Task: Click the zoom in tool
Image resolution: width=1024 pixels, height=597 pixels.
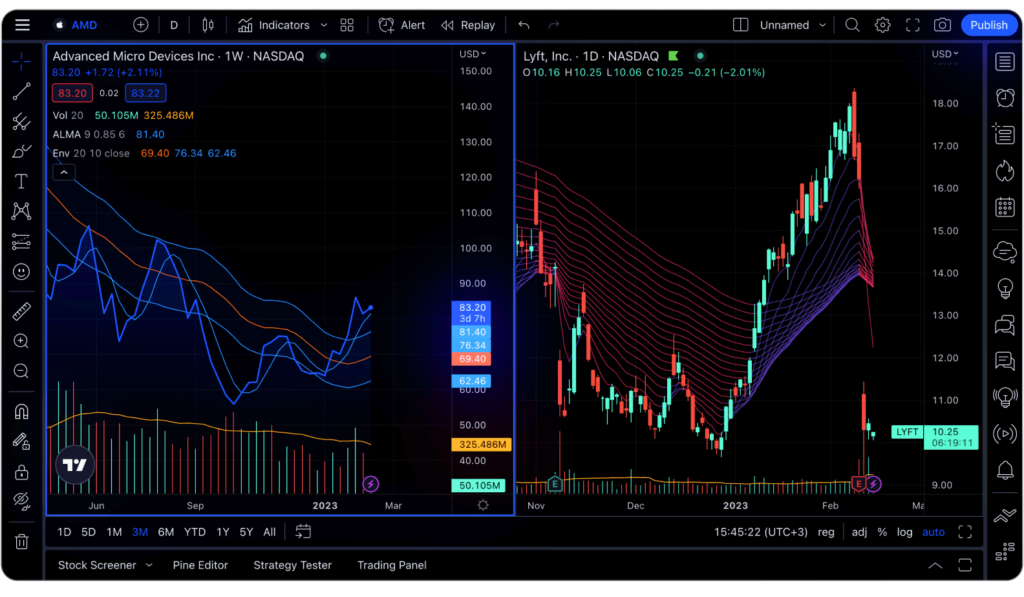Action: (22, 341)
